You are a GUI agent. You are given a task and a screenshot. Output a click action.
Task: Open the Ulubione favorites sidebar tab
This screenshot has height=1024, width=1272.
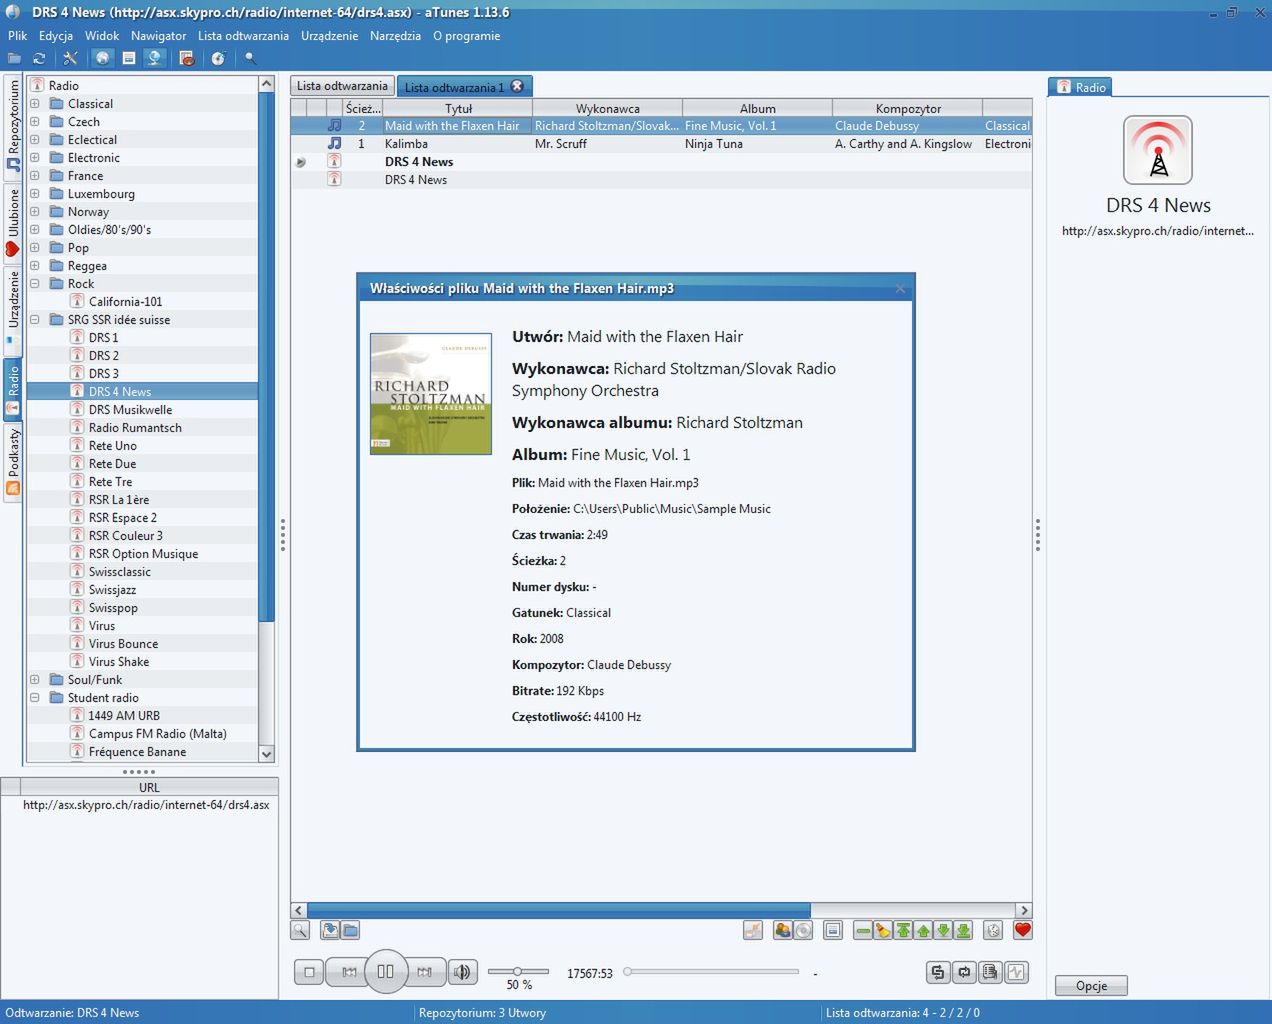13,223
